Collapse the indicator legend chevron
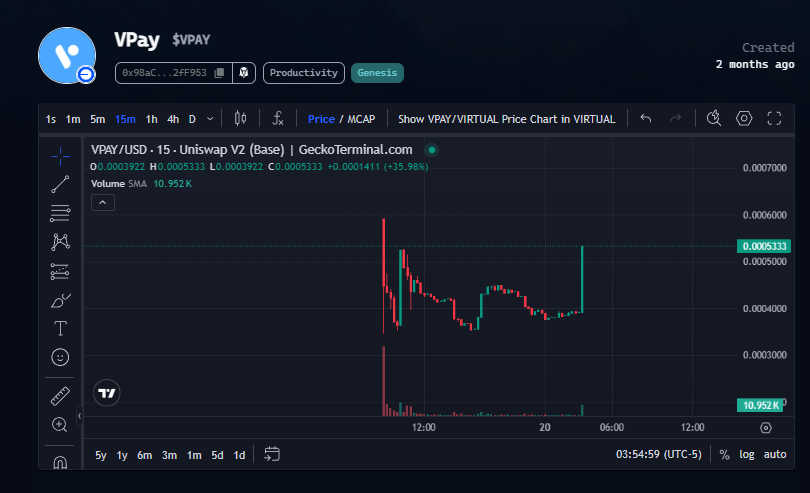 pyautogui.click(x=103, y=203)
